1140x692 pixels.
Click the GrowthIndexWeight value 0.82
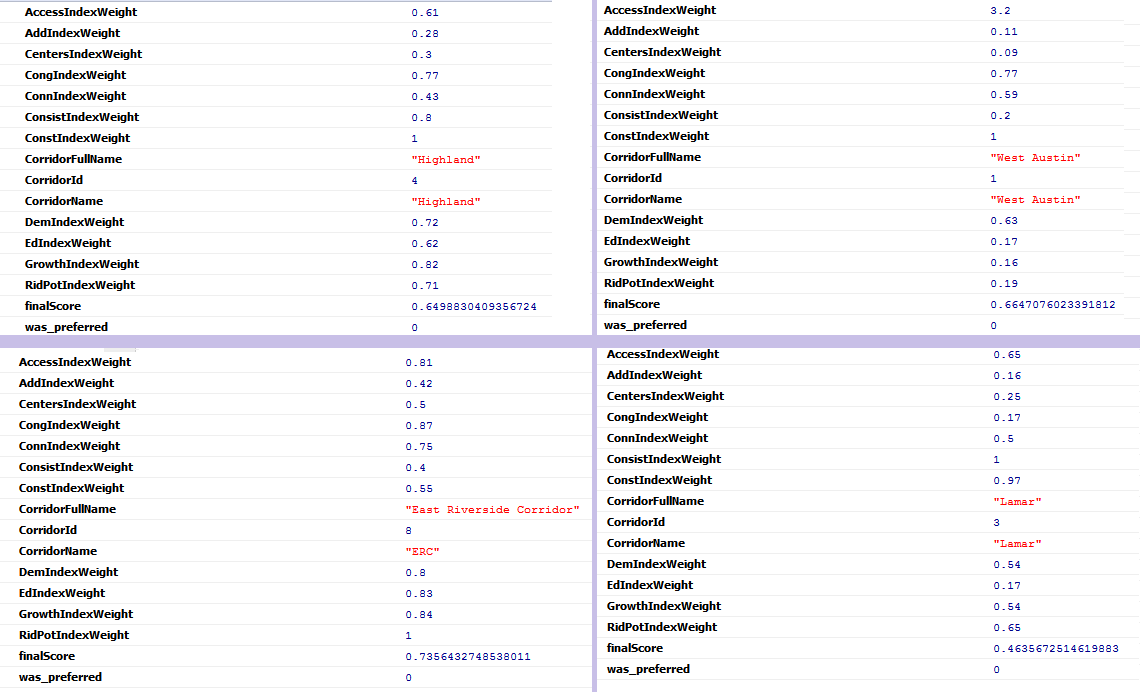tap(424, 265)
